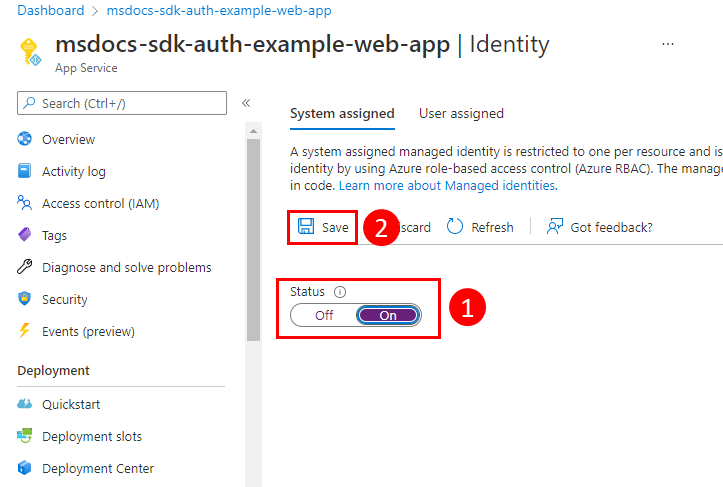Select the System assigned tab
Image resolution: width=723 pixels, height=487 pixels.
point(342,114)
